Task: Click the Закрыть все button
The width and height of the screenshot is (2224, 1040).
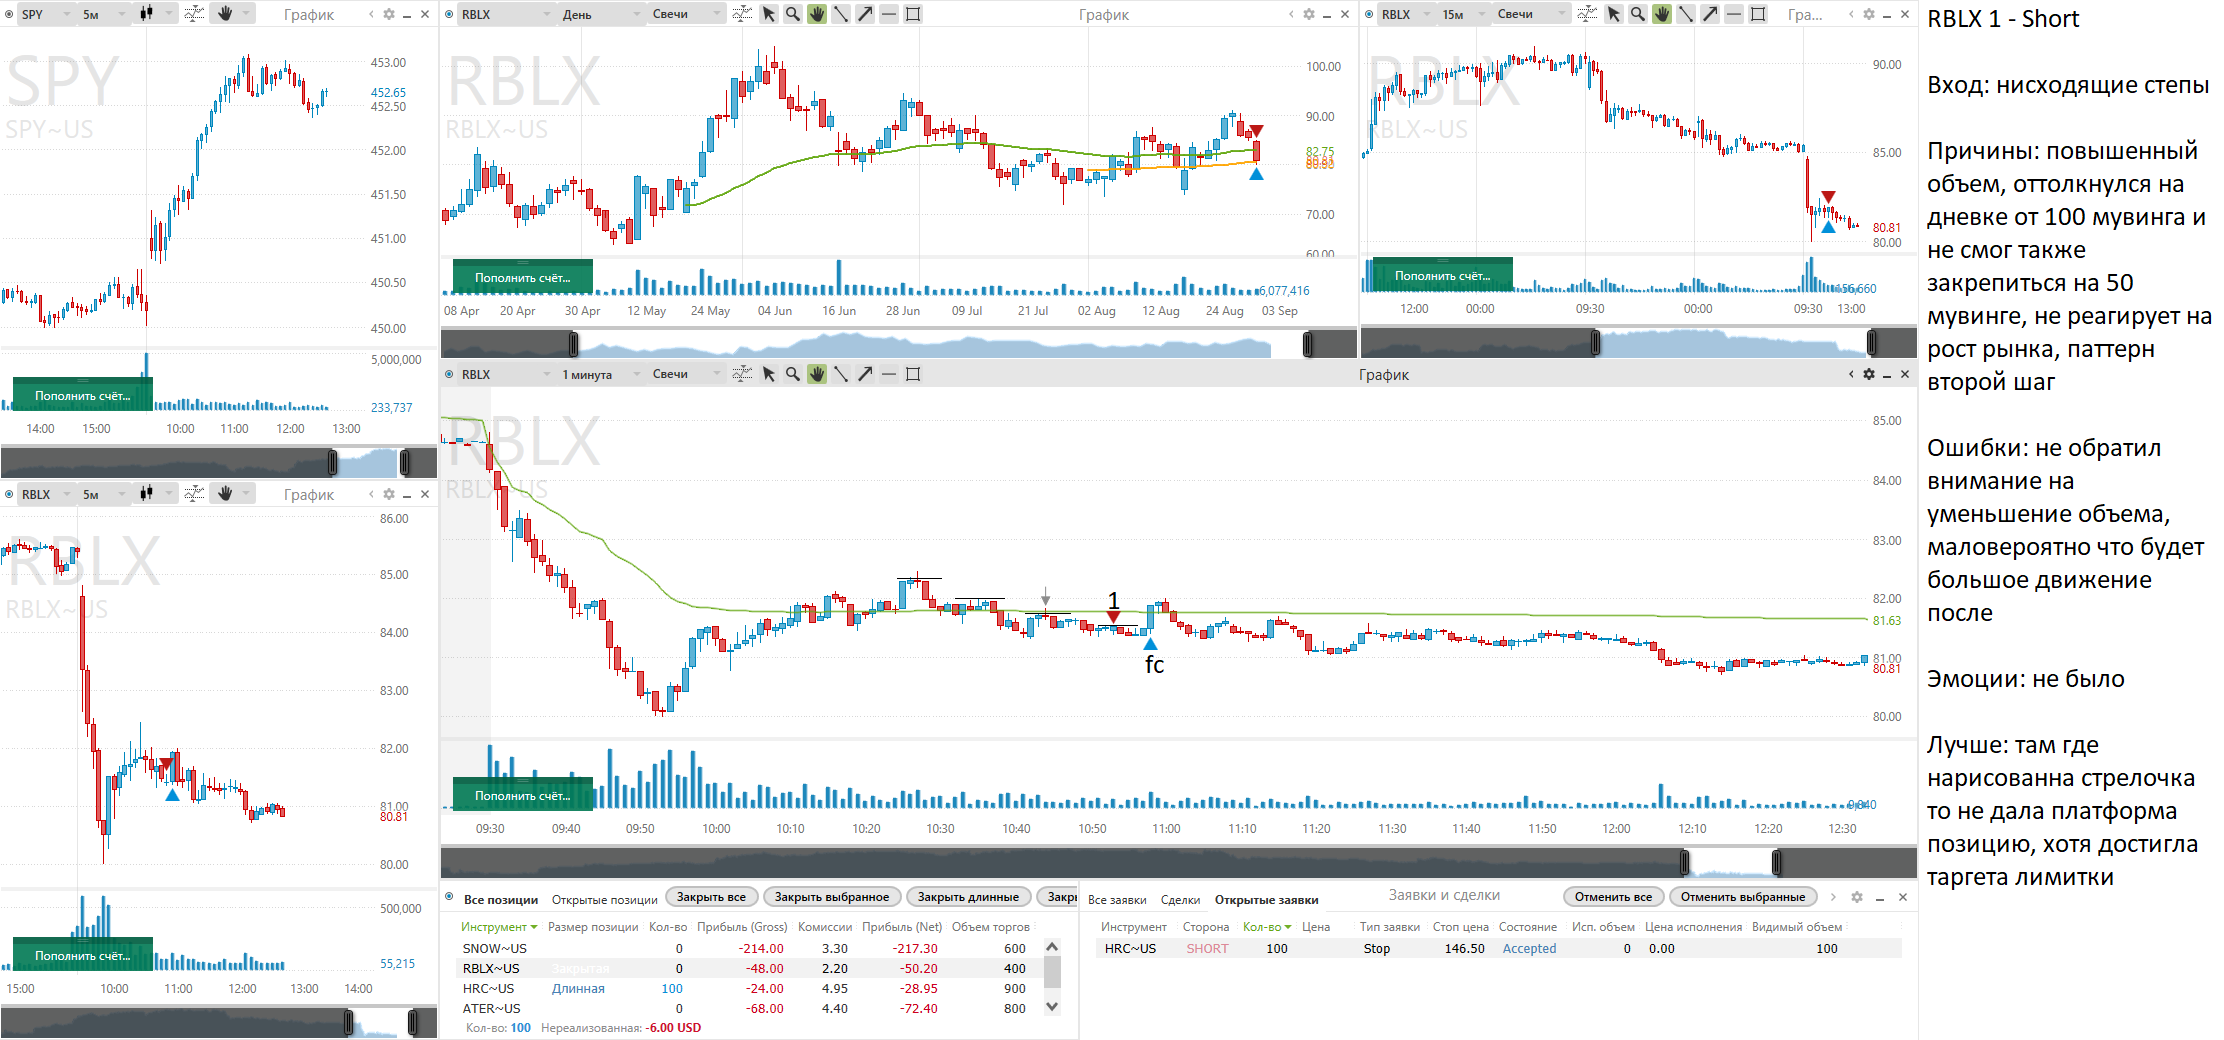Action: (711, 897)
